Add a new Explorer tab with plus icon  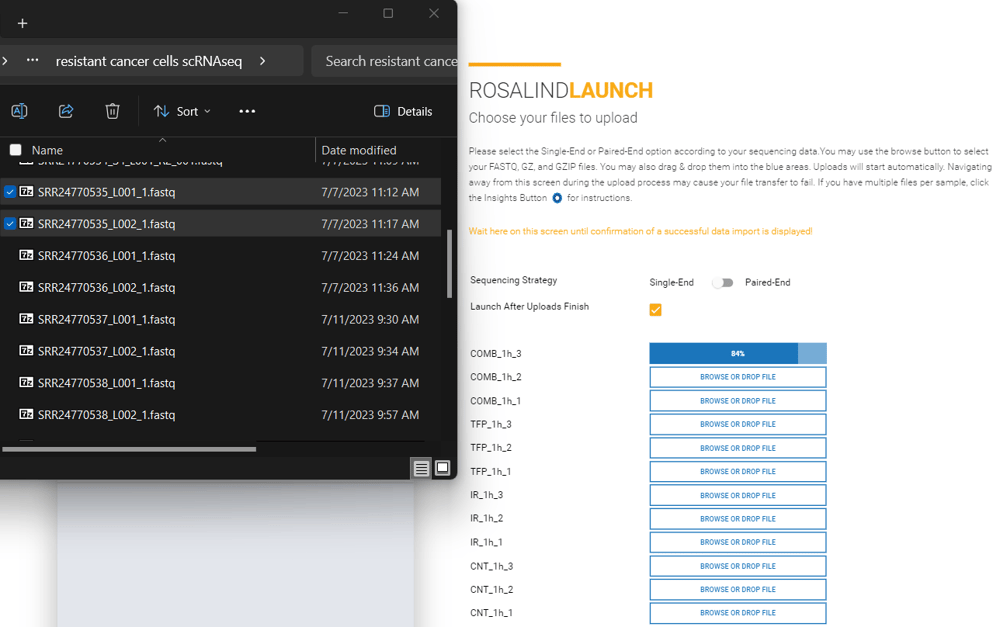(22, 24)
